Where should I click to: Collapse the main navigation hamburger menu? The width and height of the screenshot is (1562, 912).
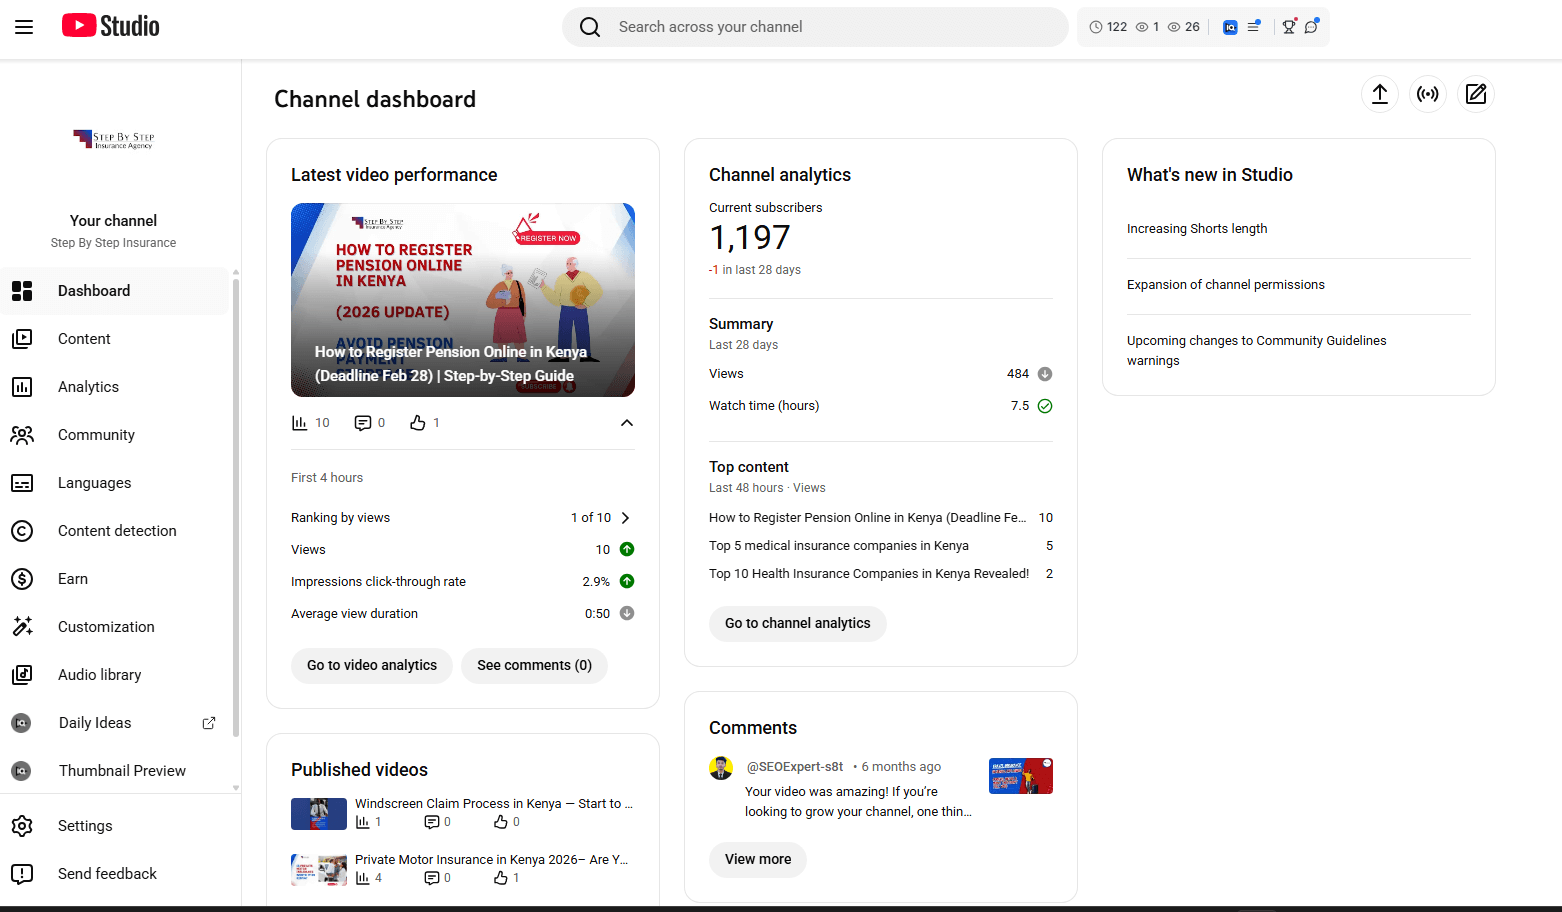coord(24,27)
